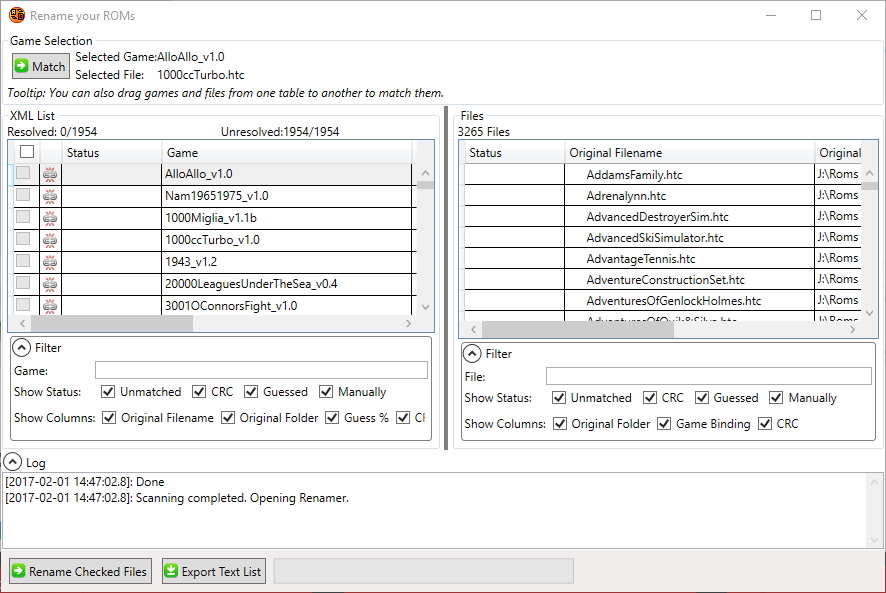Collapse the Files Filter section
886x593 pixels.
pos(472,354)
